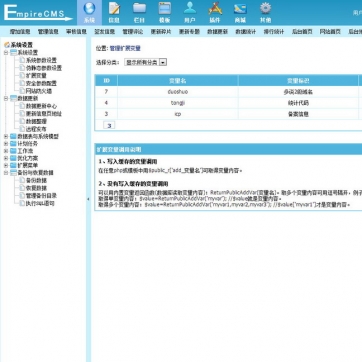Click the 统计代码 cell
The image size is (362, 362).
(298, 103)
